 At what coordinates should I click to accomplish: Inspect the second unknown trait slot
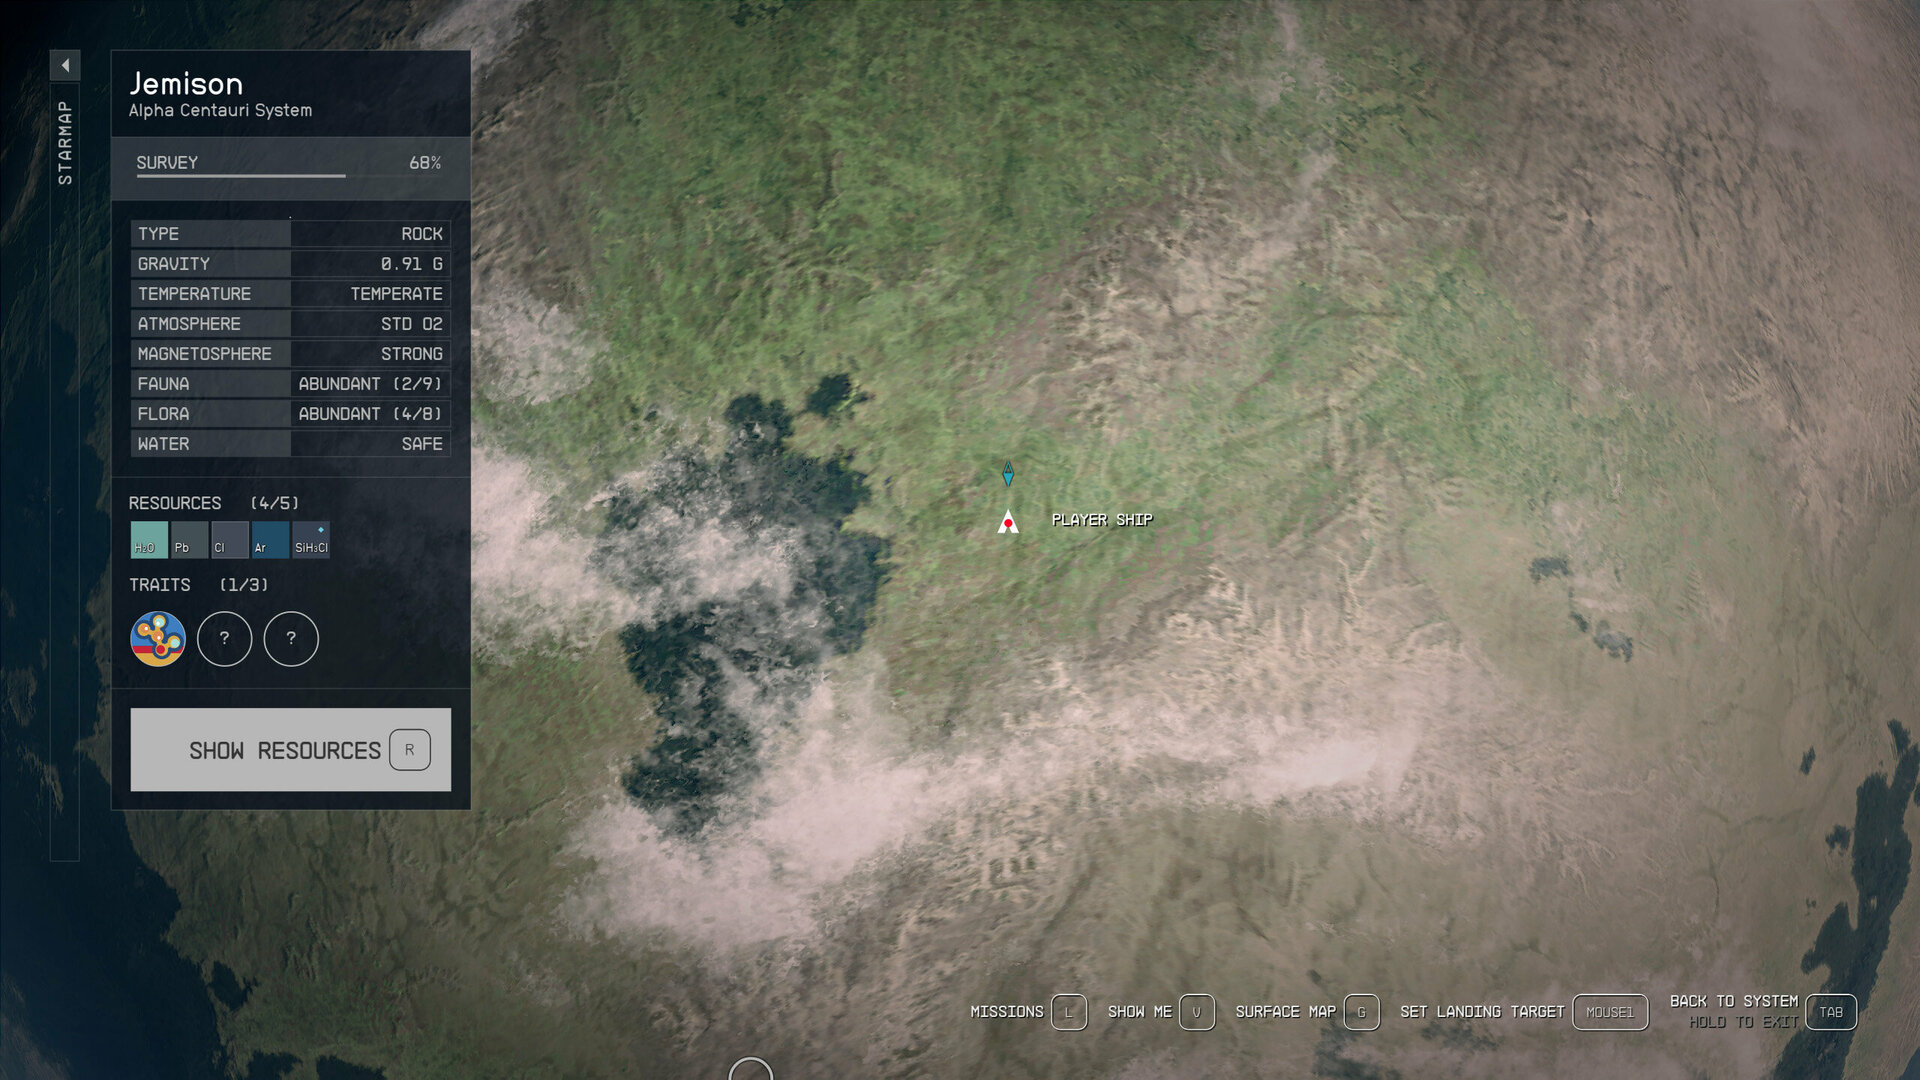(291, 638)
